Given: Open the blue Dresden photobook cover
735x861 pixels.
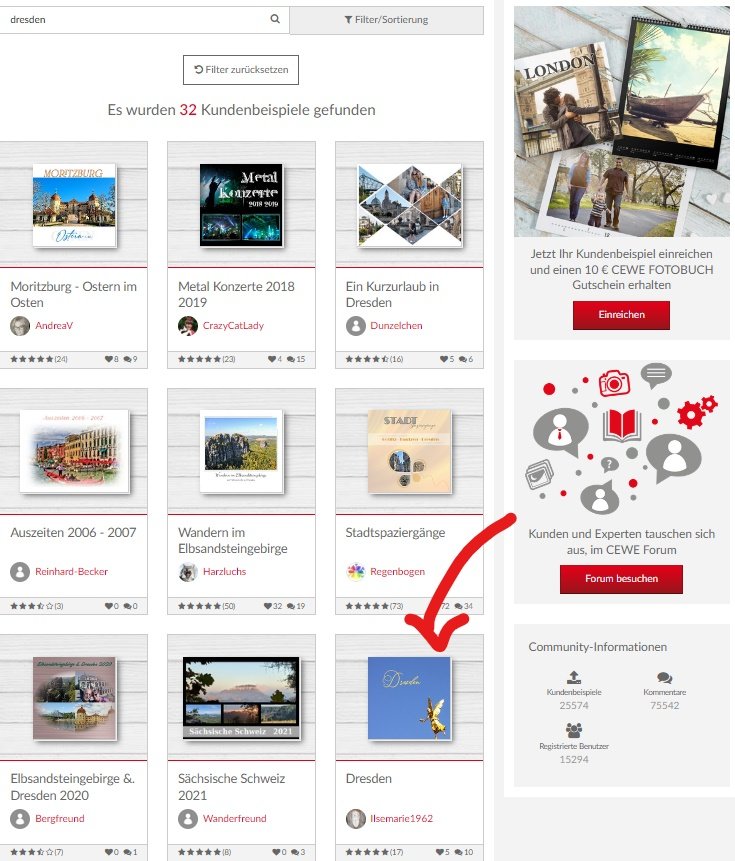Looking at the screenshot, I should click(x=409, y=698).
